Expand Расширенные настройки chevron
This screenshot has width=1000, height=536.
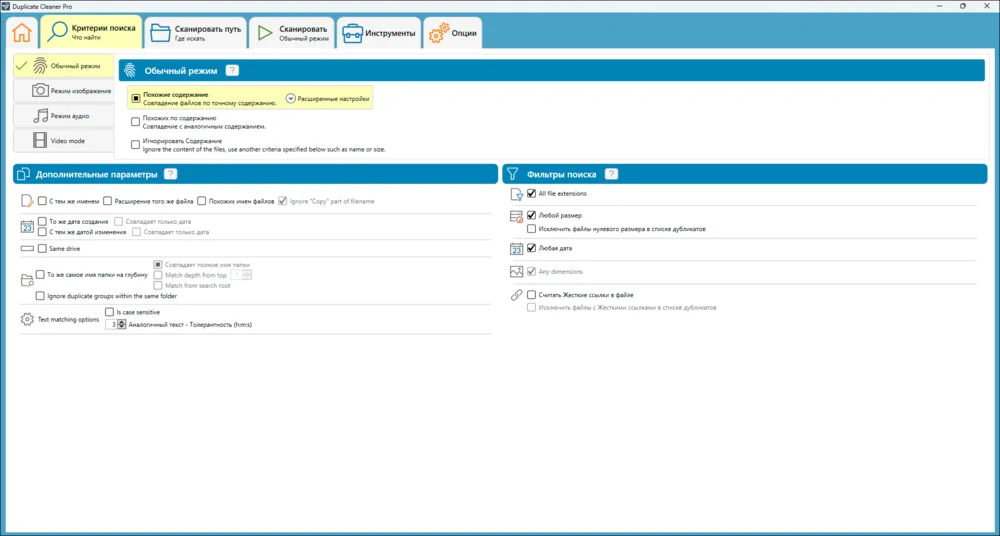[x=291, y=99]
